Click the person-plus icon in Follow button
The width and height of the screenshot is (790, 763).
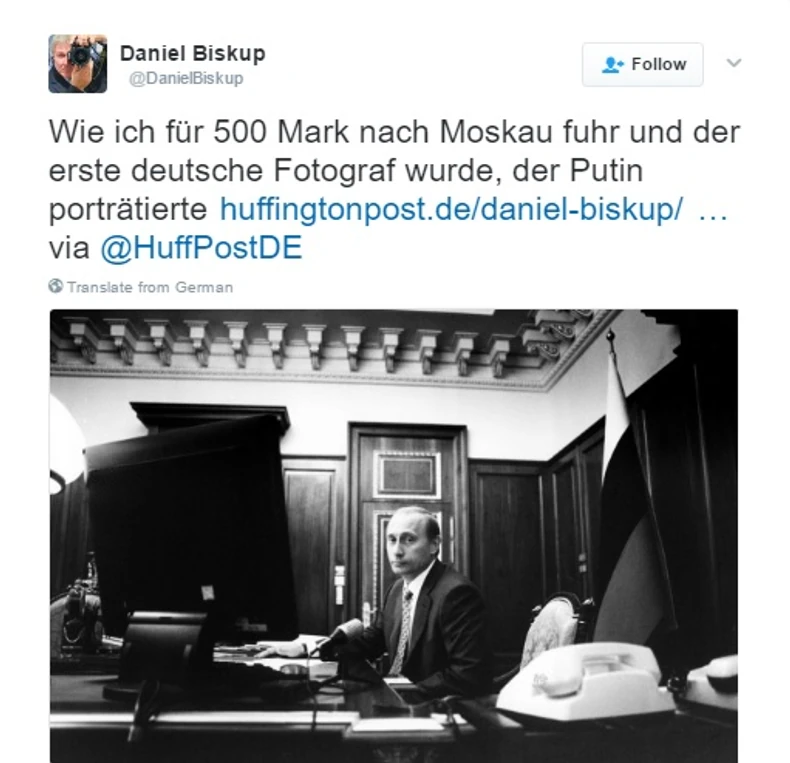[x=612, y=65]
